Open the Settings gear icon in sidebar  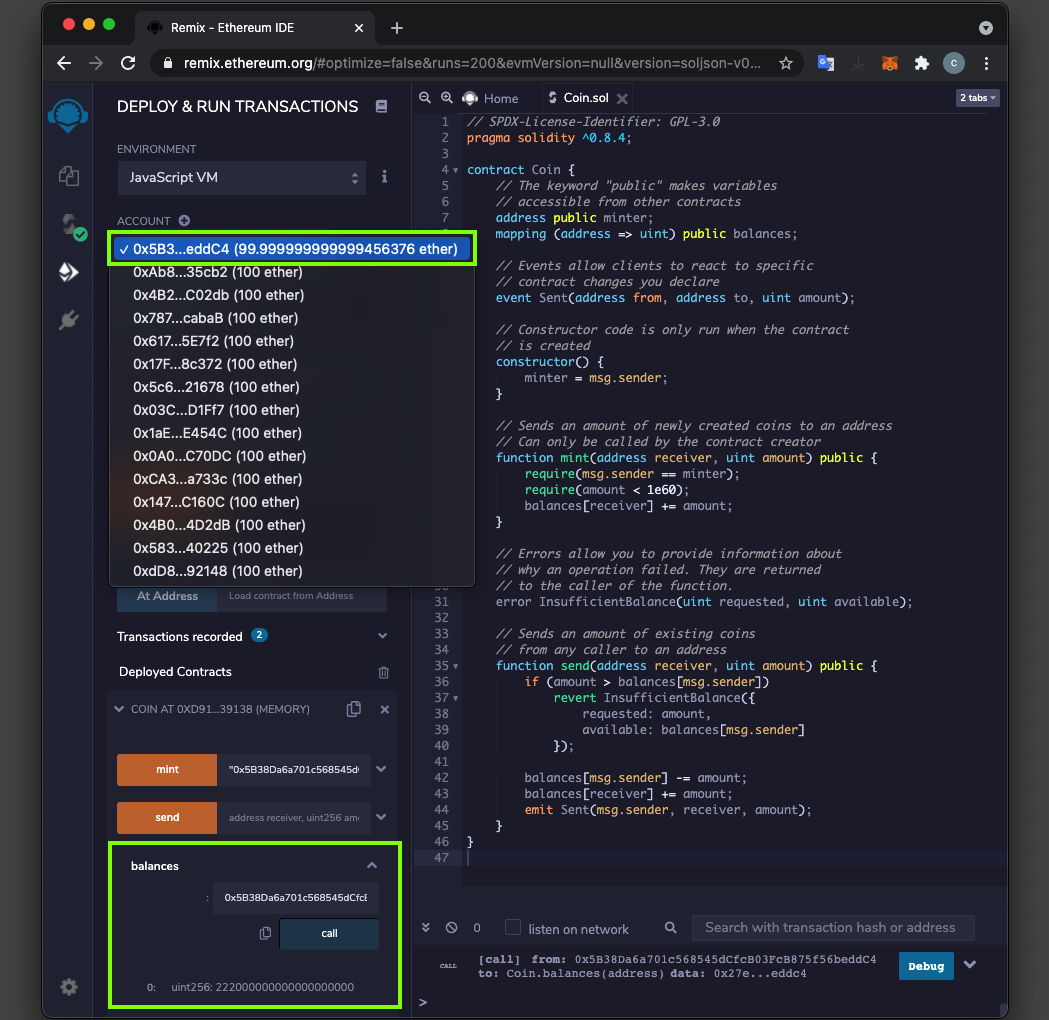[x=68, y=987]
